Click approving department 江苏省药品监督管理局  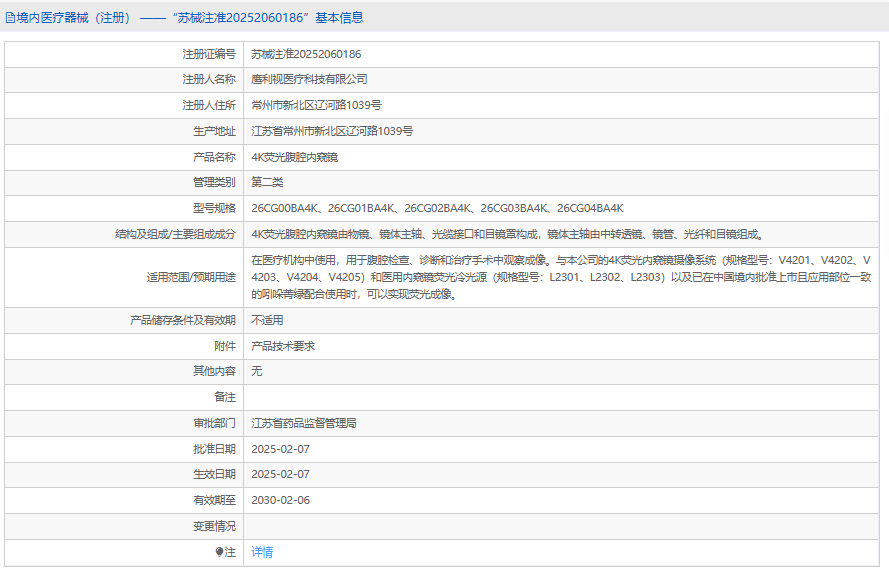(304, 423)
